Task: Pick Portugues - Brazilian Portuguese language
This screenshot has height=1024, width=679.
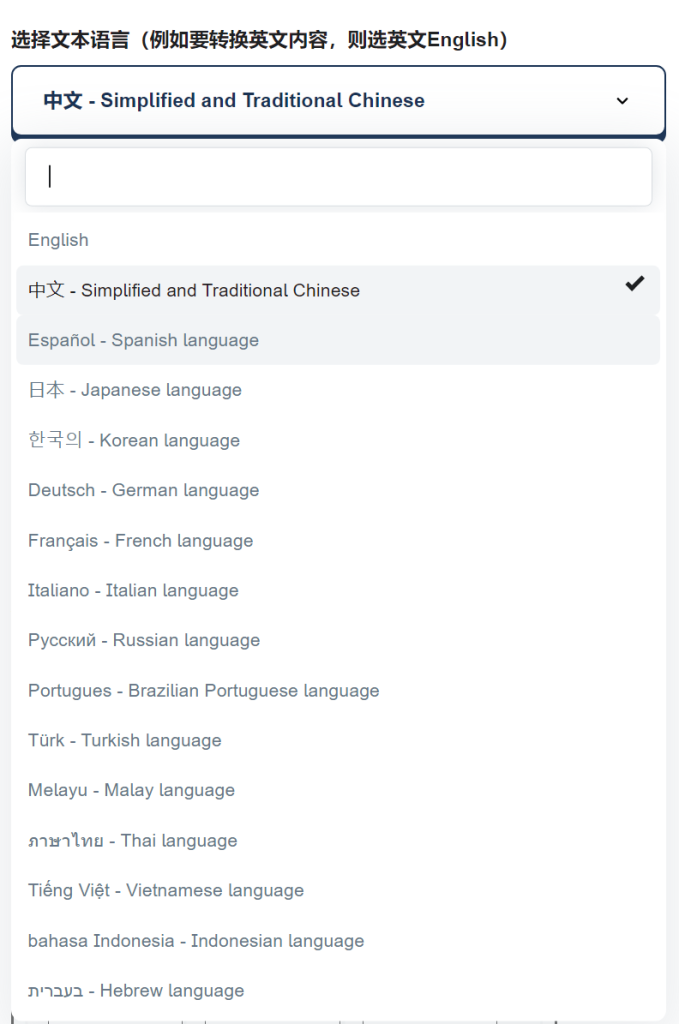Action: [204, 690]
